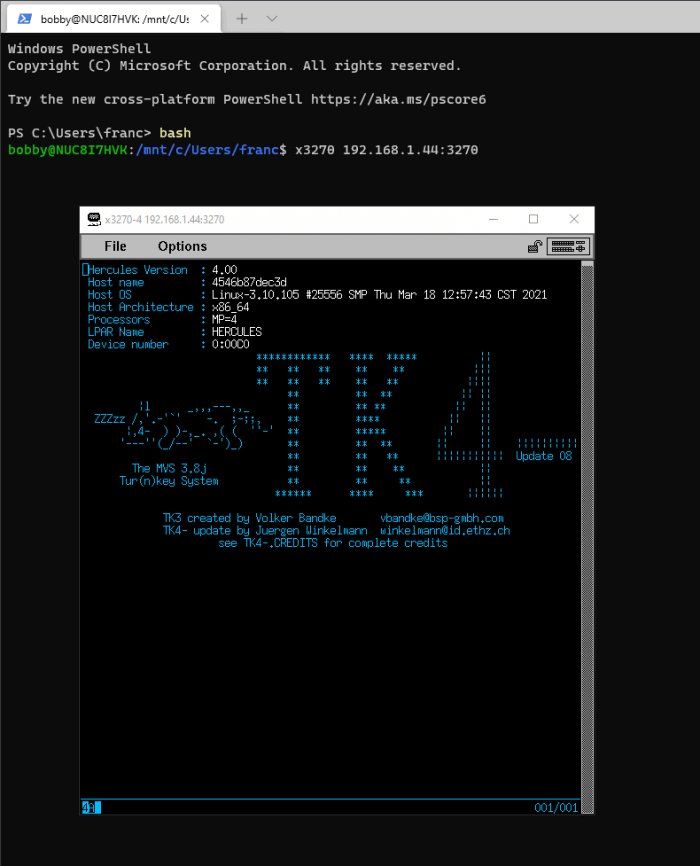Click the 4A status indicator at bottom left
700x866 pixels.
pos(91,807)
